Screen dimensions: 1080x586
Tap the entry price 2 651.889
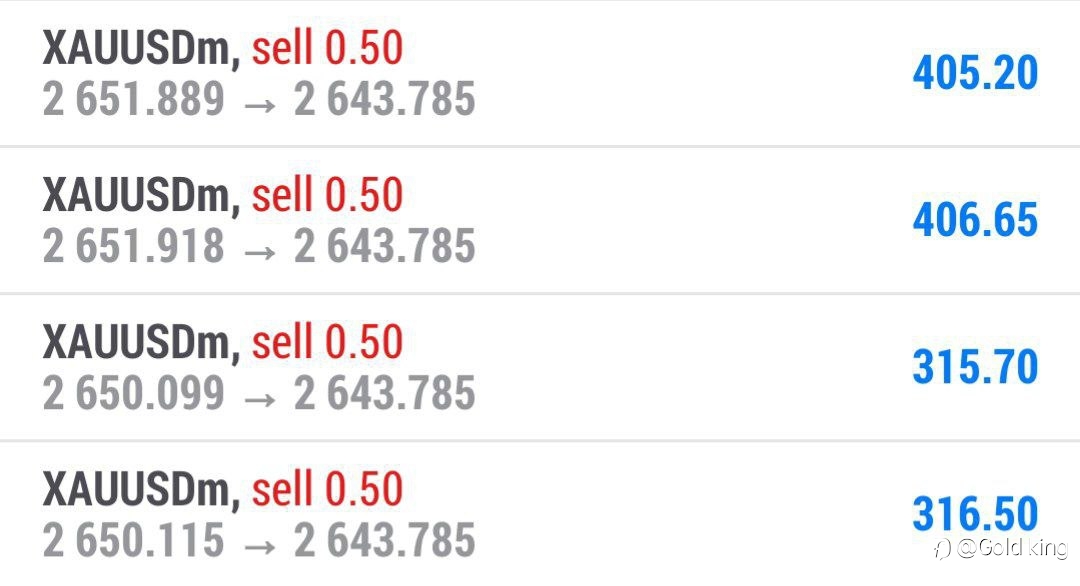[x=134, y=98]
